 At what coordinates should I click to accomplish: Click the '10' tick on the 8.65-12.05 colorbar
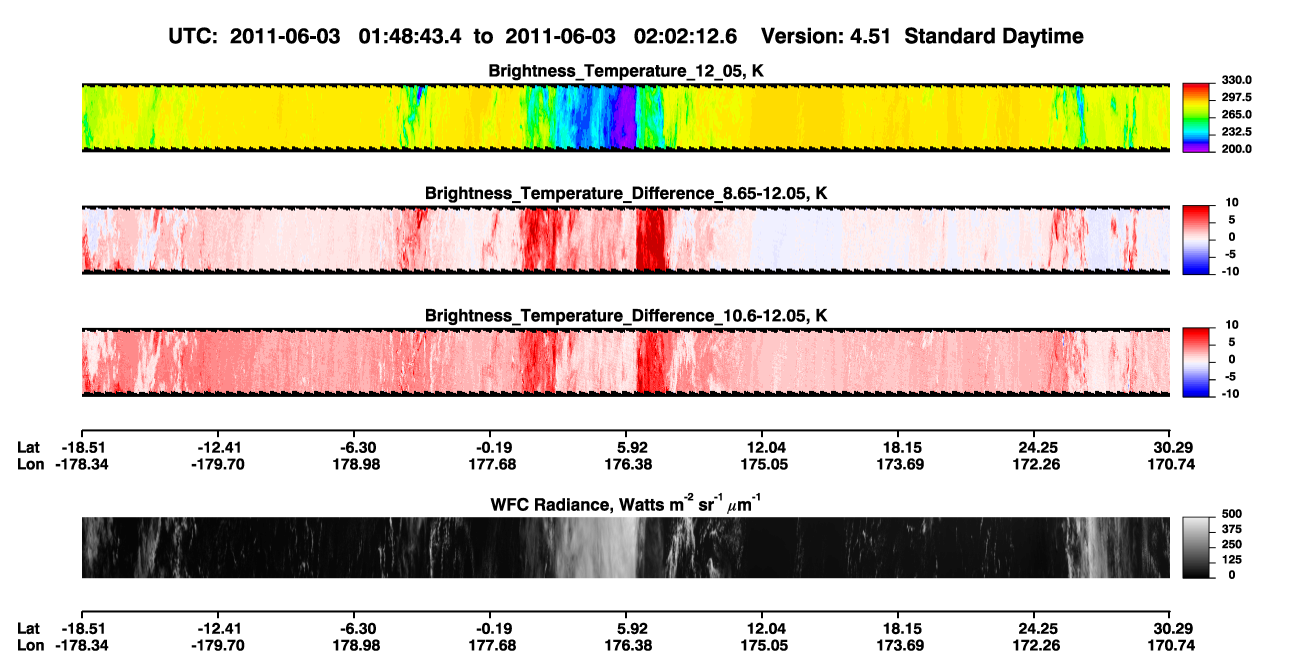tap(1234, 202)
